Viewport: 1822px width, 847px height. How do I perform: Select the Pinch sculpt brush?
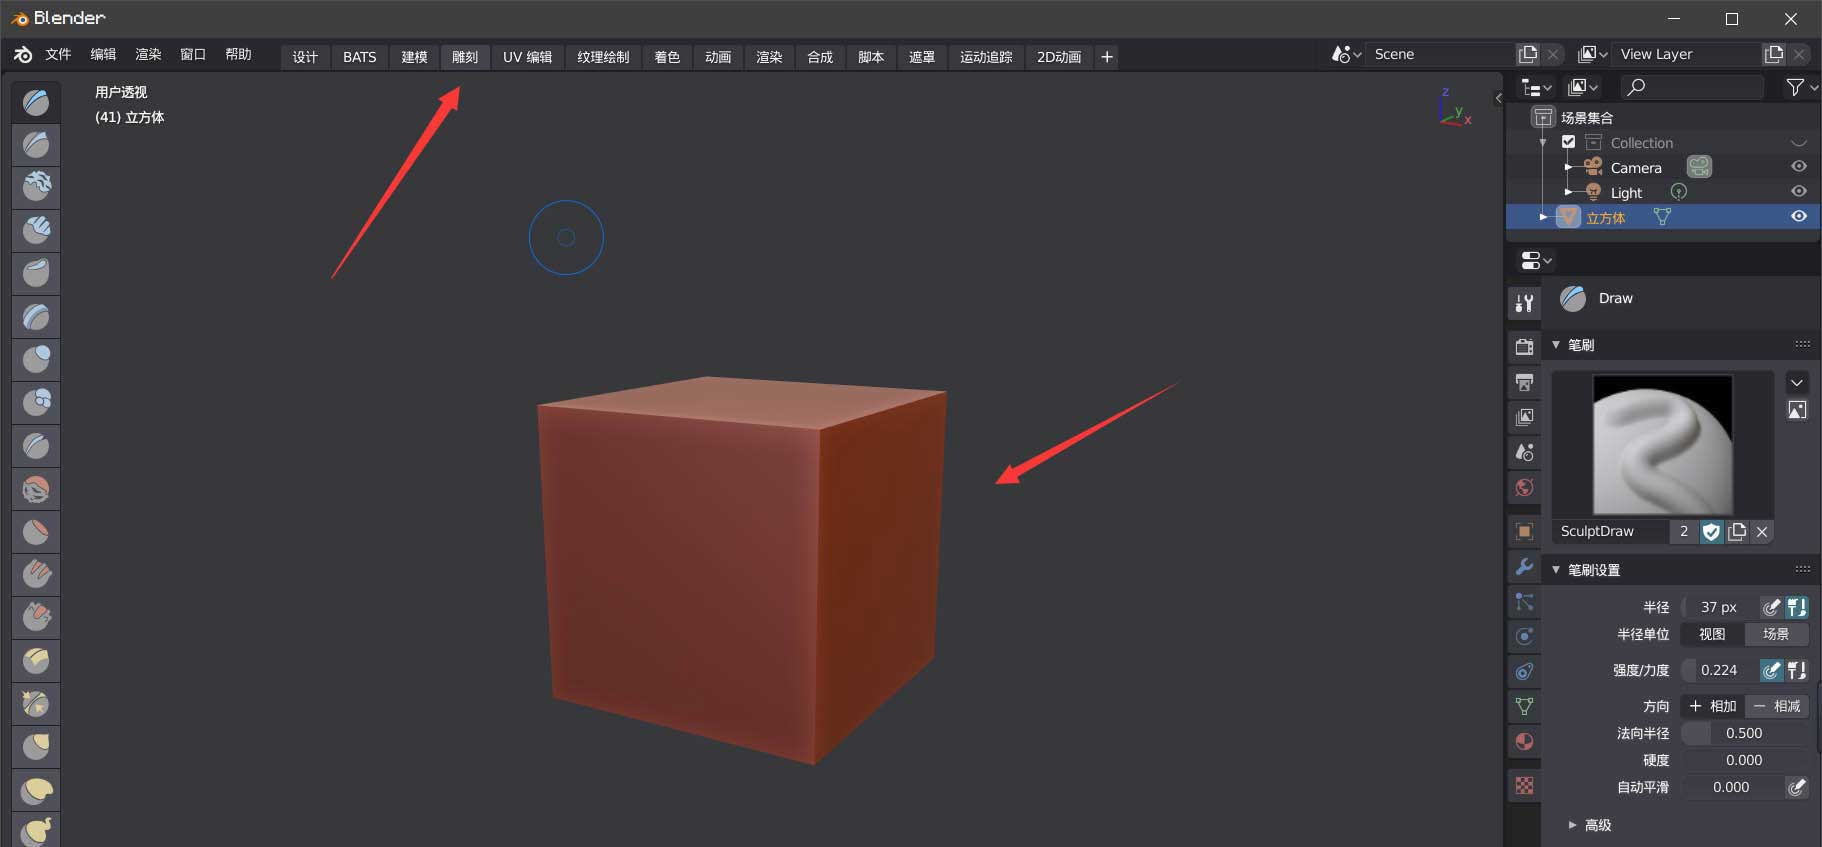36,704
